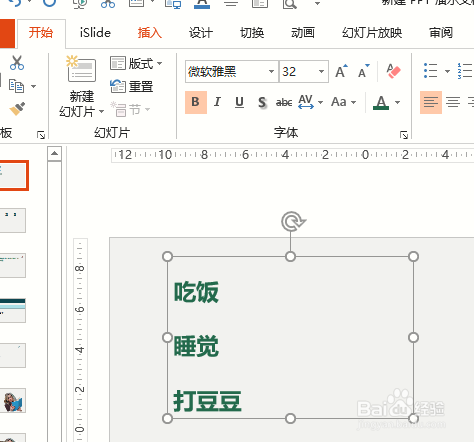Select the fifth slide thumbnail
This screenshot has width=474, height=442.
pyautogui.click(x=13, y=355)
